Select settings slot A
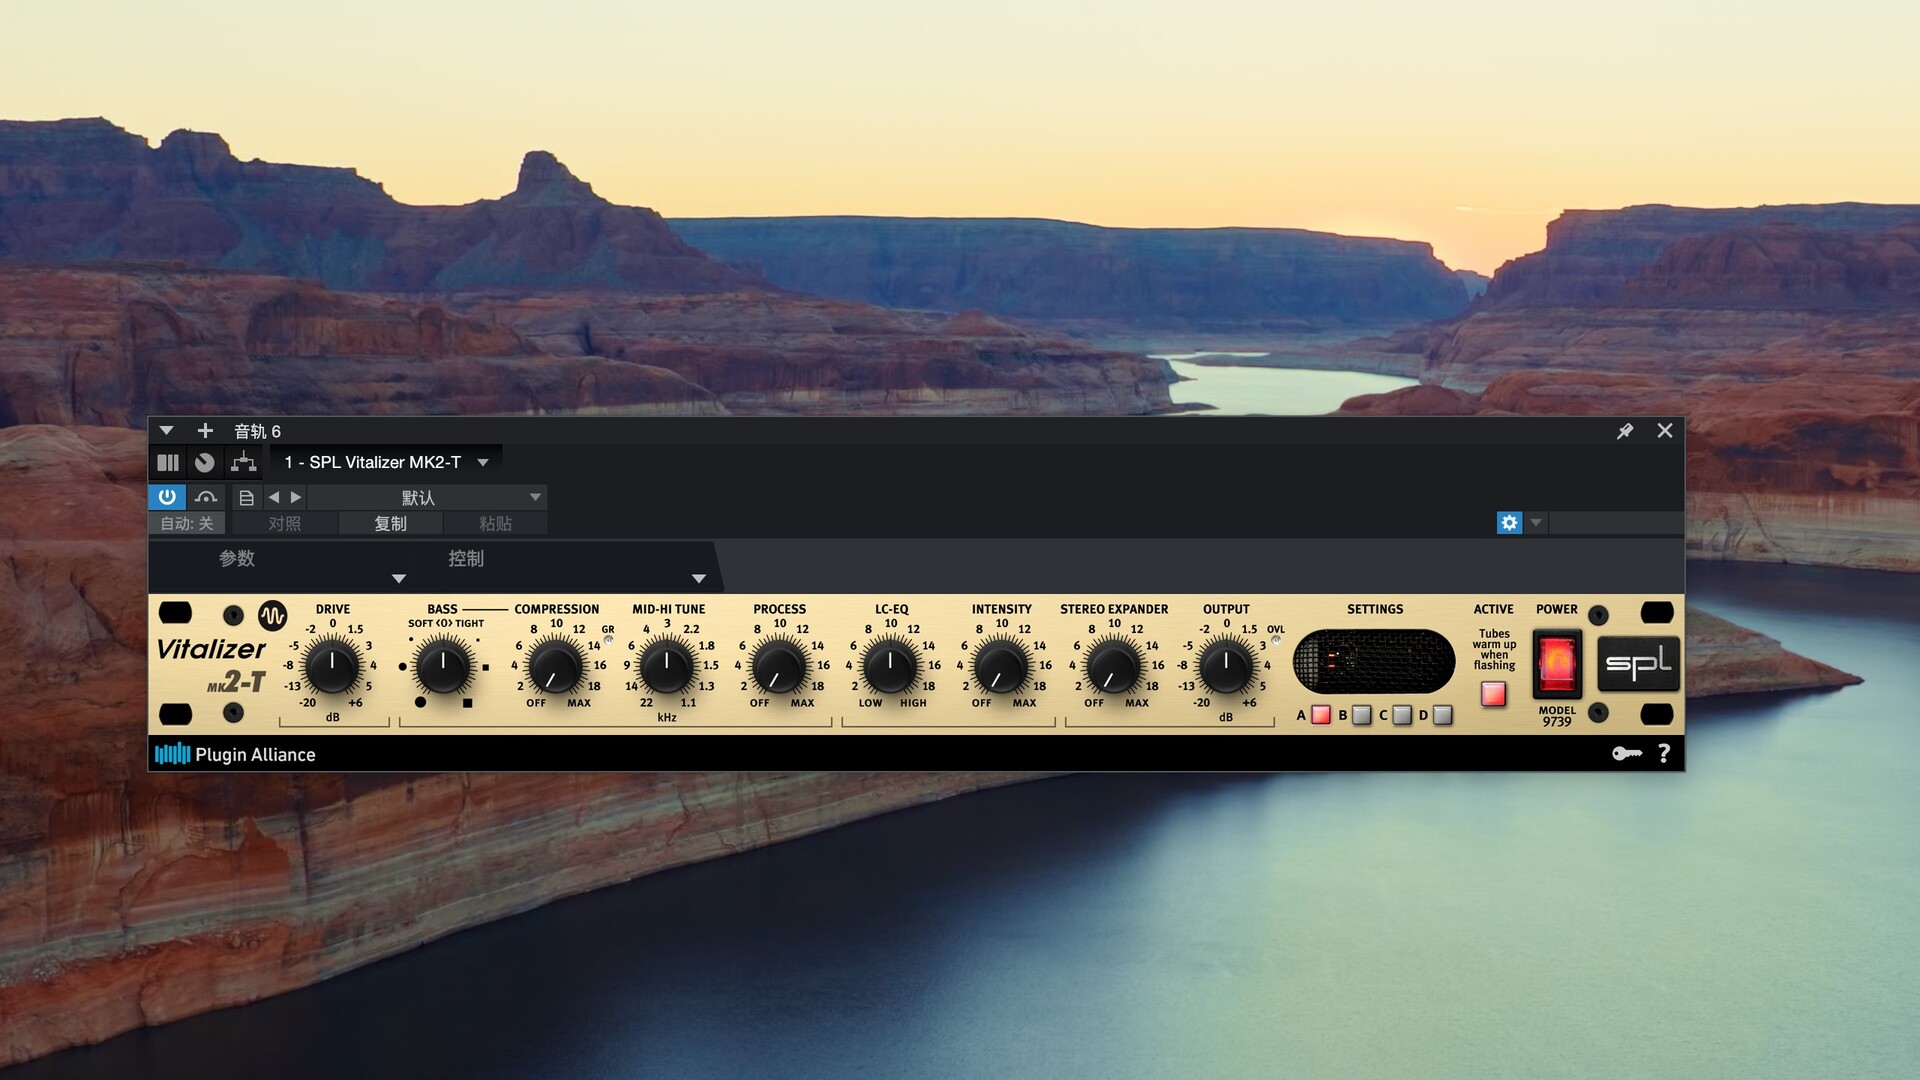 [1321, 715]
